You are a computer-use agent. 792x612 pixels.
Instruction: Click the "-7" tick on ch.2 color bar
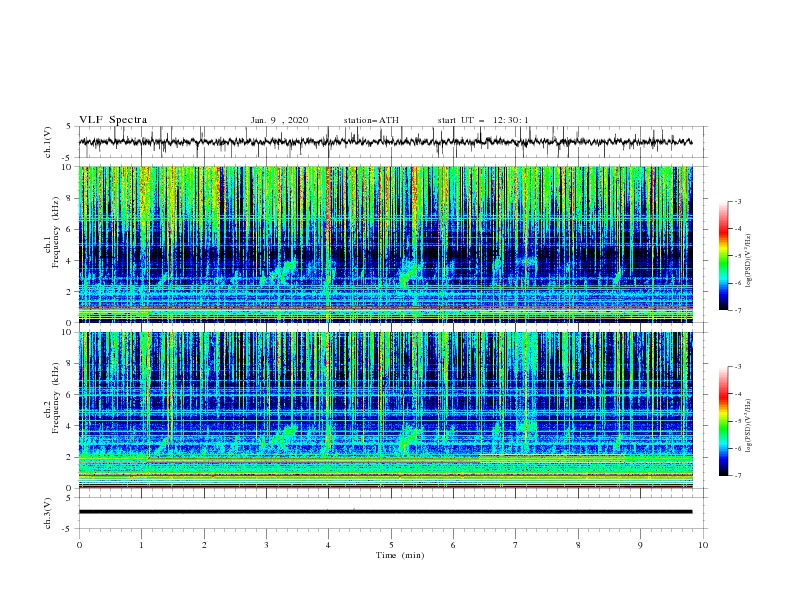tap(737, 476)
